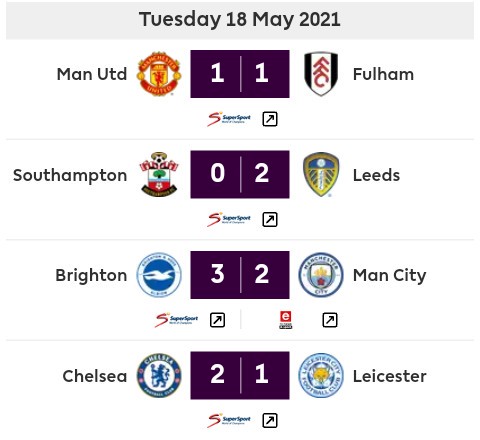The width and height of the screenshot is (480, 440).
Task: Click the Chelsea club crest
Action: tap(159, 375)
